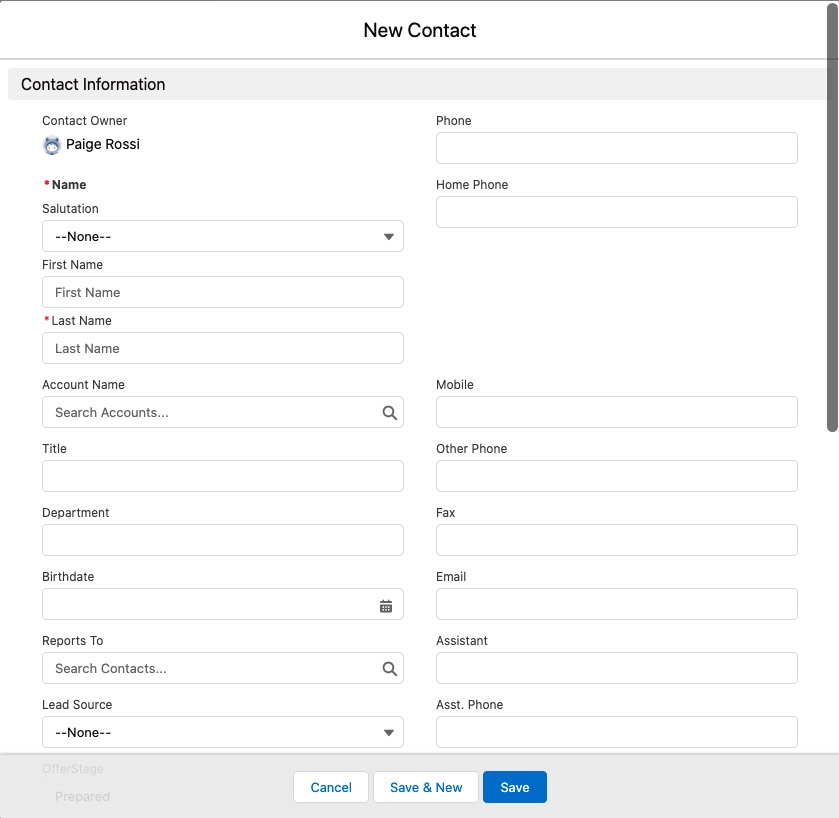
Task: Click the Save & New button
Action: (426, 787)
